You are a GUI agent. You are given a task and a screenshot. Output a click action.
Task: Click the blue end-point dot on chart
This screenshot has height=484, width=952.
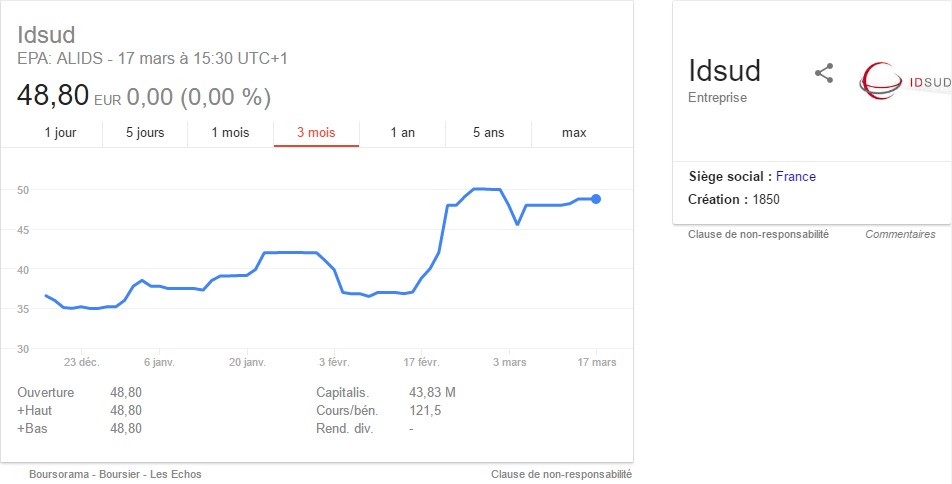596,199
